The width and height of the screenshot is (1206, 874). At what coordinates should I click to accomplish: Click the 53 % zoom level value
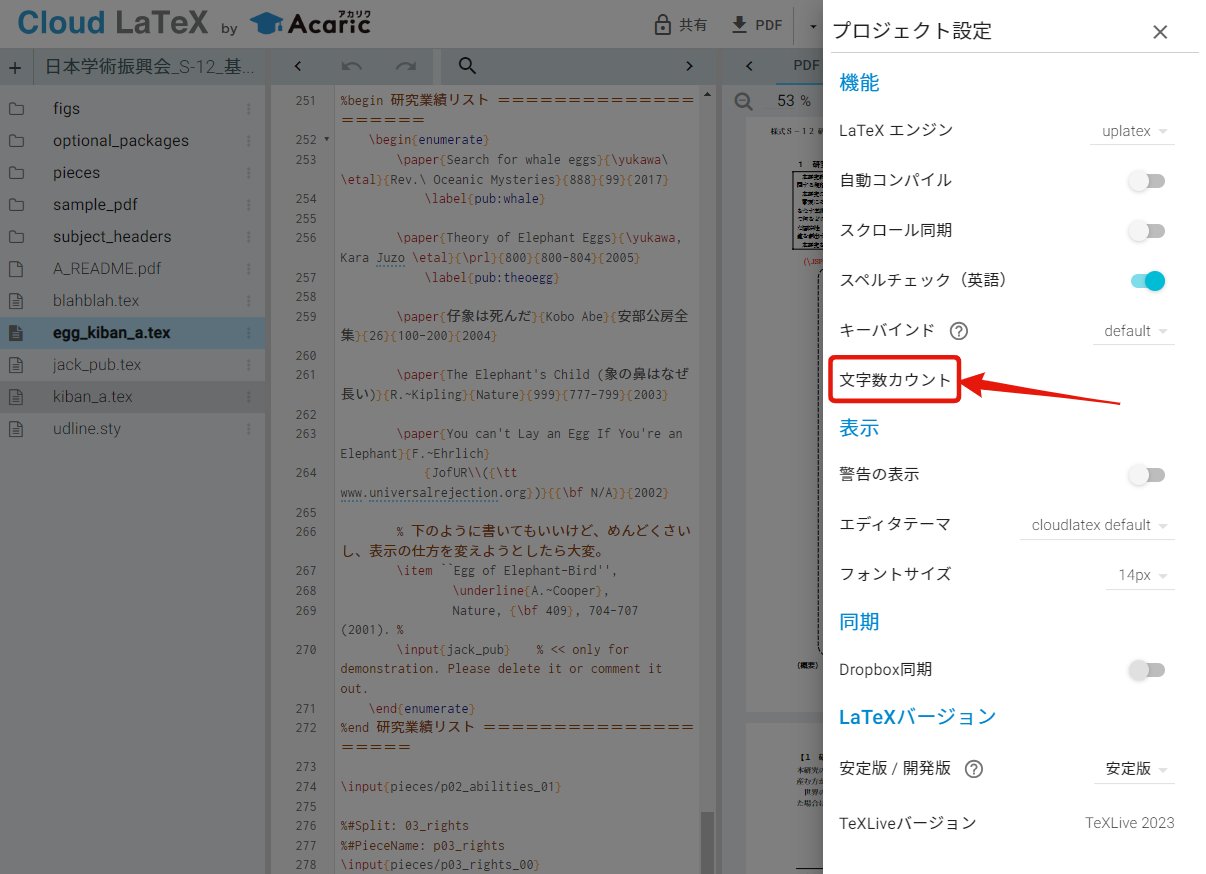[x=794, y=101]
